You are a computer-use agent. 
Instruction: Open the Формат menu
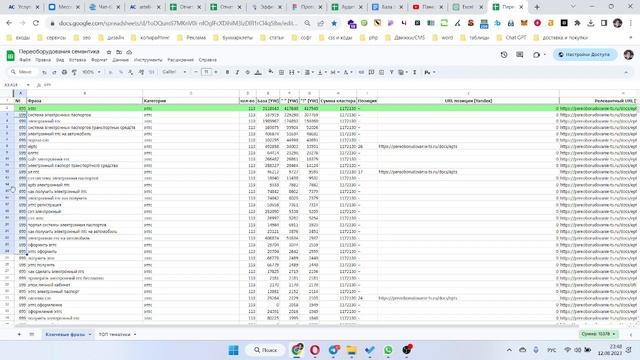(x=99, y=60)
